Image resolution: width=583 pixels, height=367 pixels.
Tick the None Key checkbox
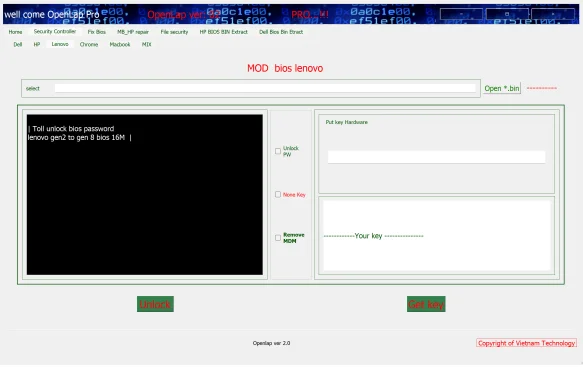pyautogui.click(x=278, y=194)
